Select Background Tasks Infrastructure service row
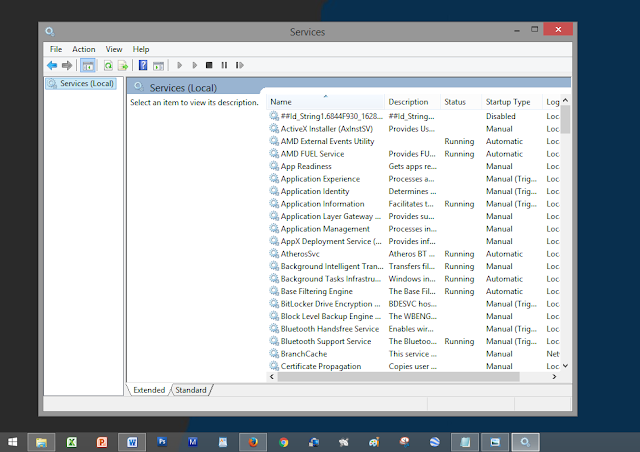The width and height of the screenshot is (640, 452). click(414, 279)
